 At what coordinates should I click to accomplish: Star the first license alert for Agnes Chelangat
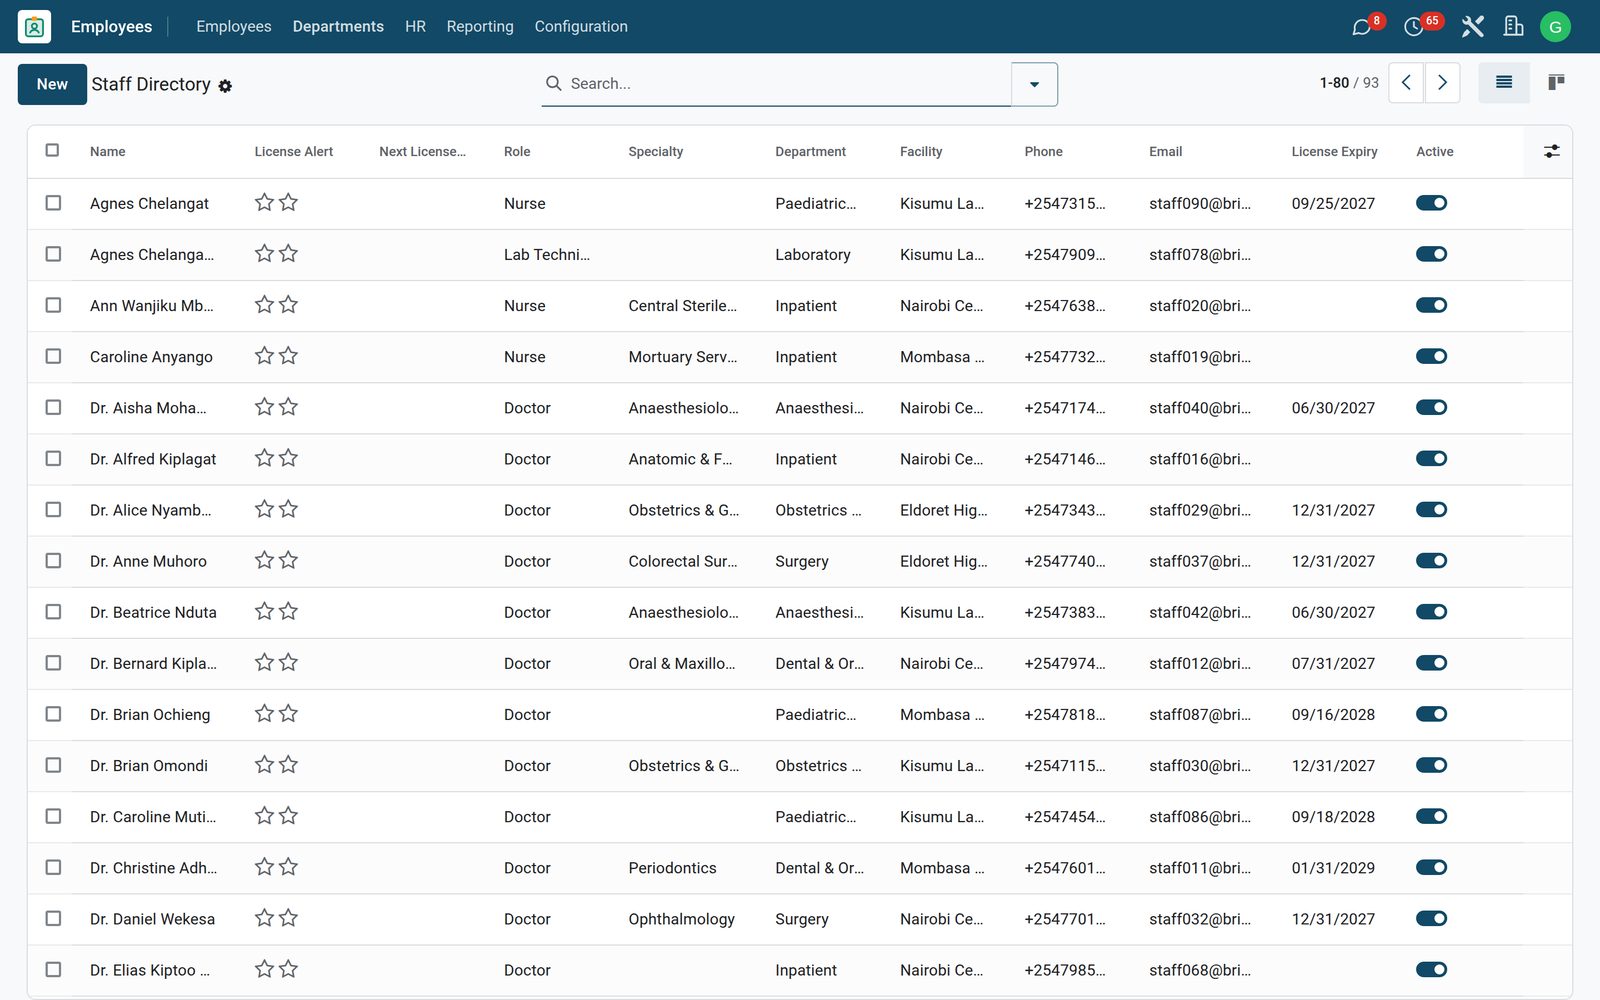click(264, 203)
